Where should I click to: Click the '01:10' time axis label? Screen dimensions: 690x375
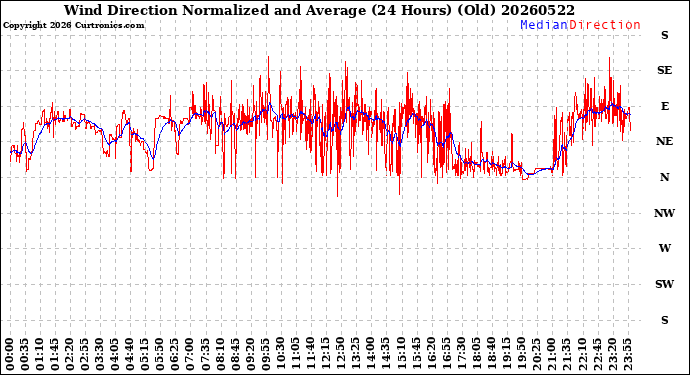[x=40, y=354]
